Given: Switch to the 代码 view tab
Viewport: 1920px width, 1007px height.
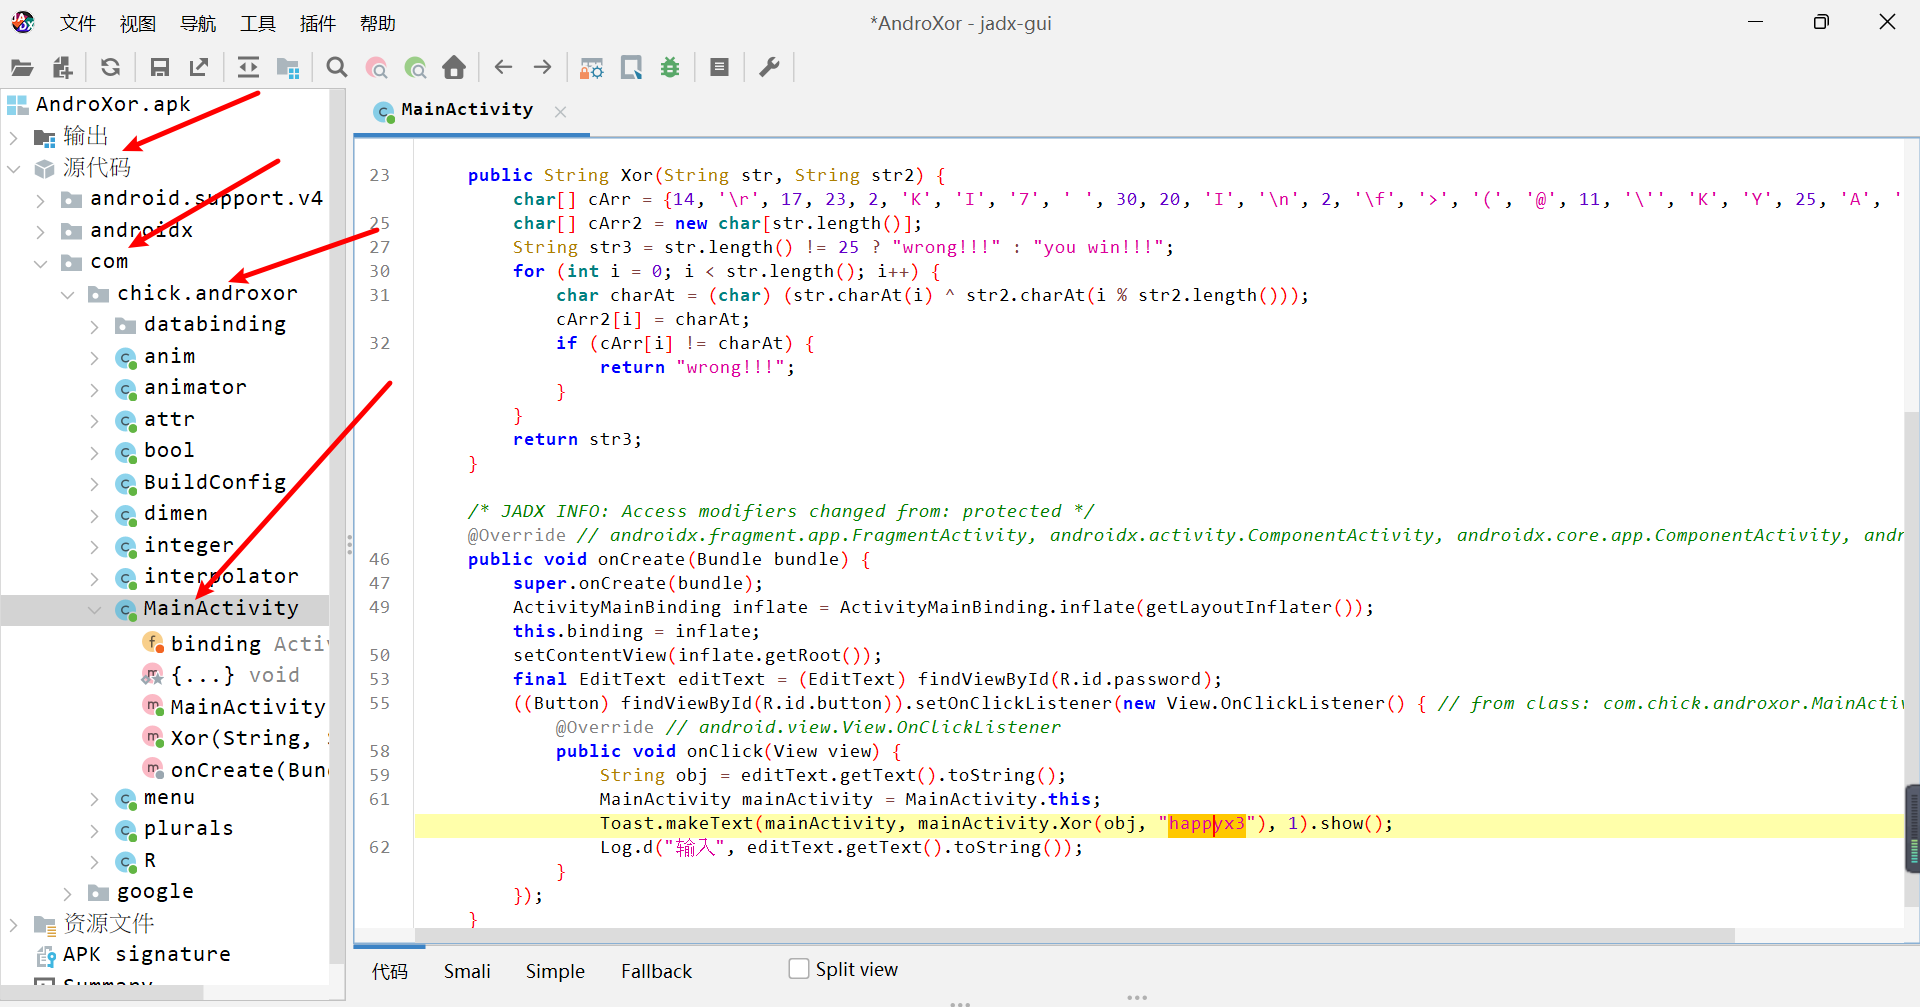Looking at the screenshot, I should click(x=390, y=971).
